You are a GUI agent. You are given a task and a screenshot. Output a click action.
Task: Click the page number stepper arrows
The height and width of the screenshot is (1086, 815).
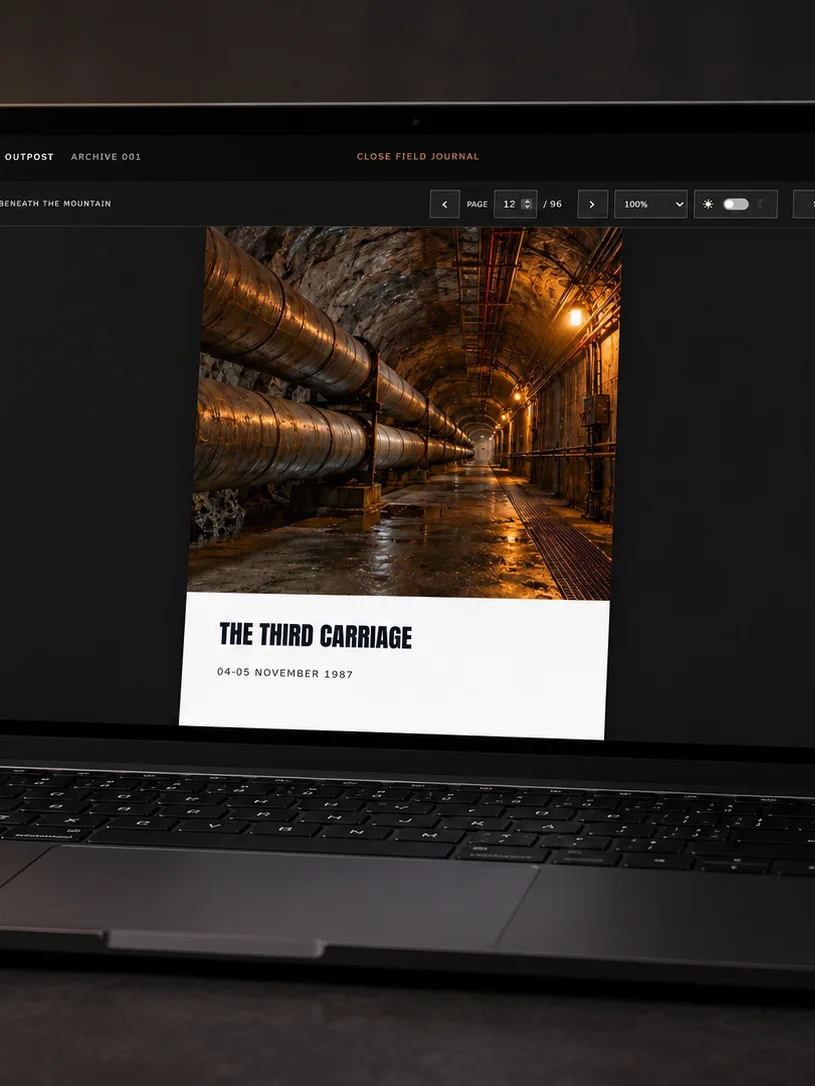(527, 204)
